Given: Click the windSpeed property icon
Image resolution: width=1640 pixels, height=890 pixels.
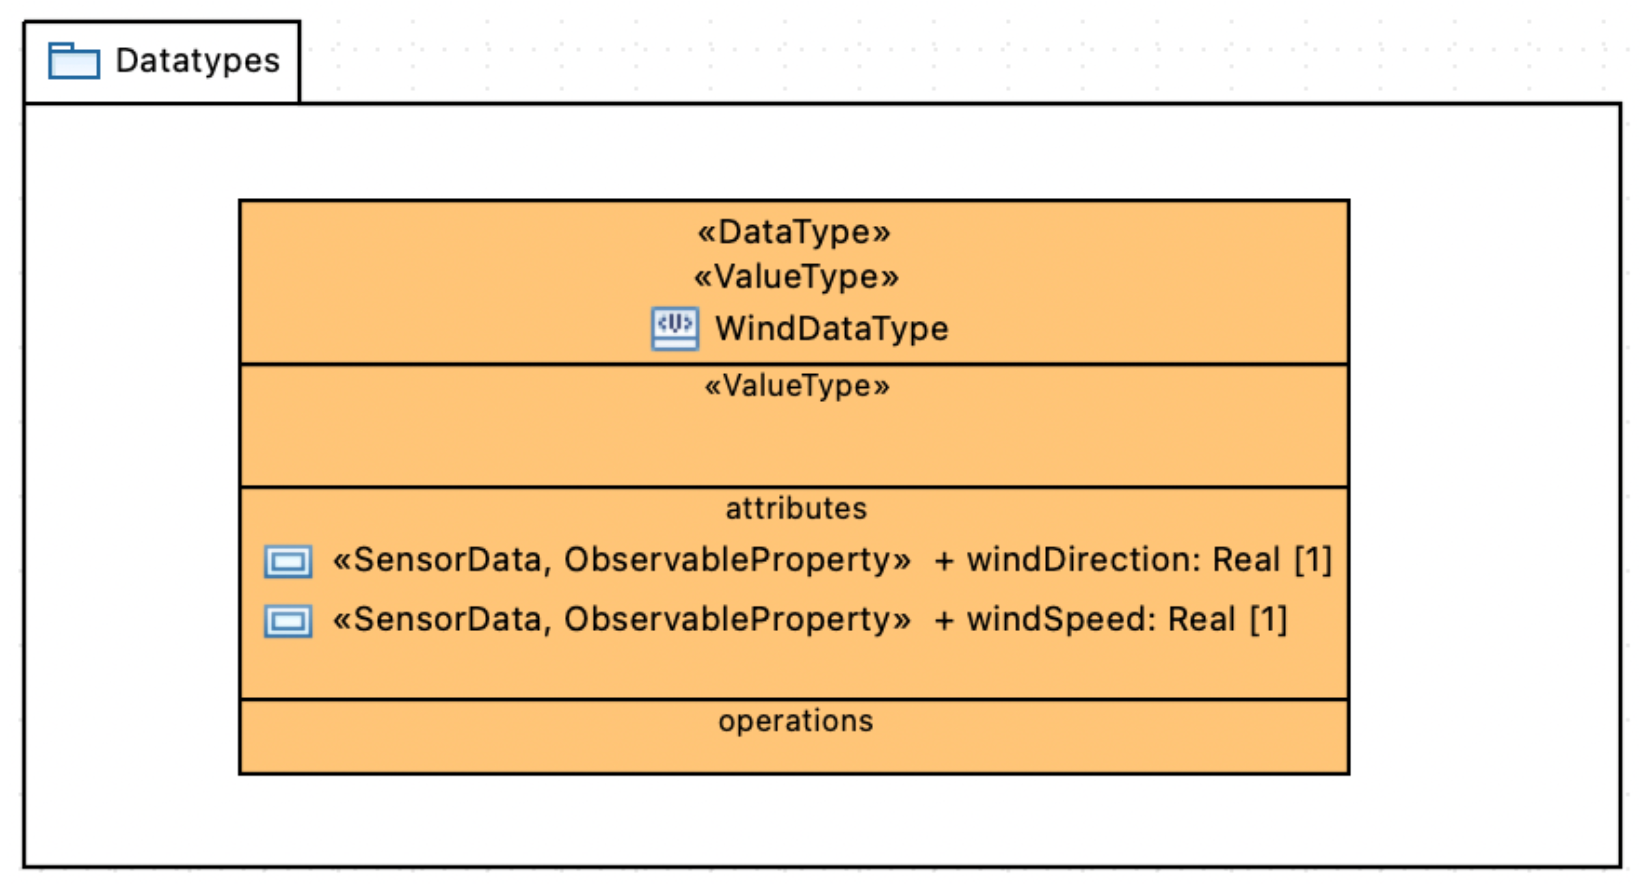Looking at the screenshot, I should pyautogui.click(x=288, y=621).
